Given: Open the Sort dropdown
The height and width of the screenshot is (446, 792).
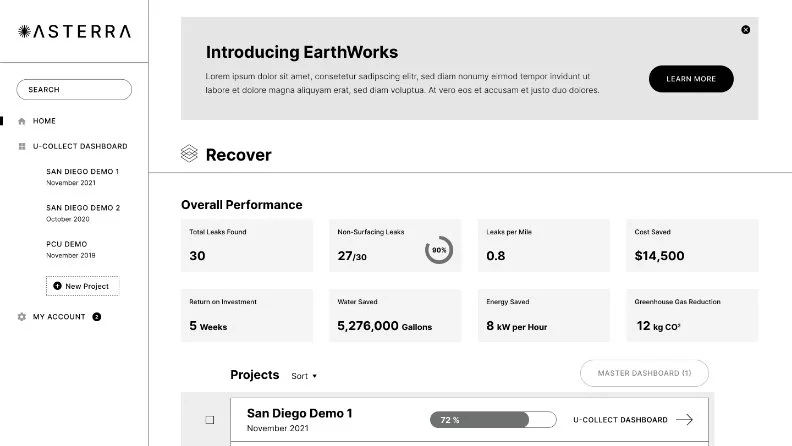Looking at the screenshot, I should point(304,376).
